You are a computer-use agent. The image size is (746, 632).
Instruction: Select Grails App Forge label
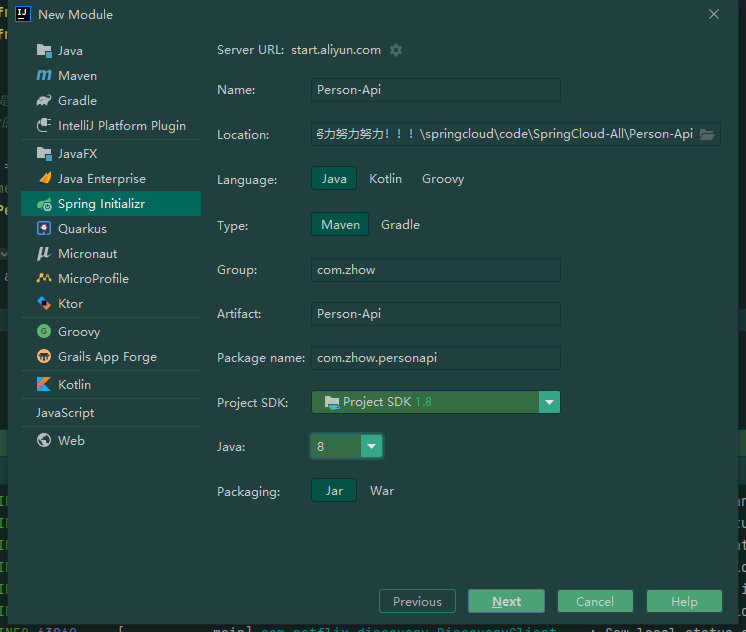coord(108,357)
